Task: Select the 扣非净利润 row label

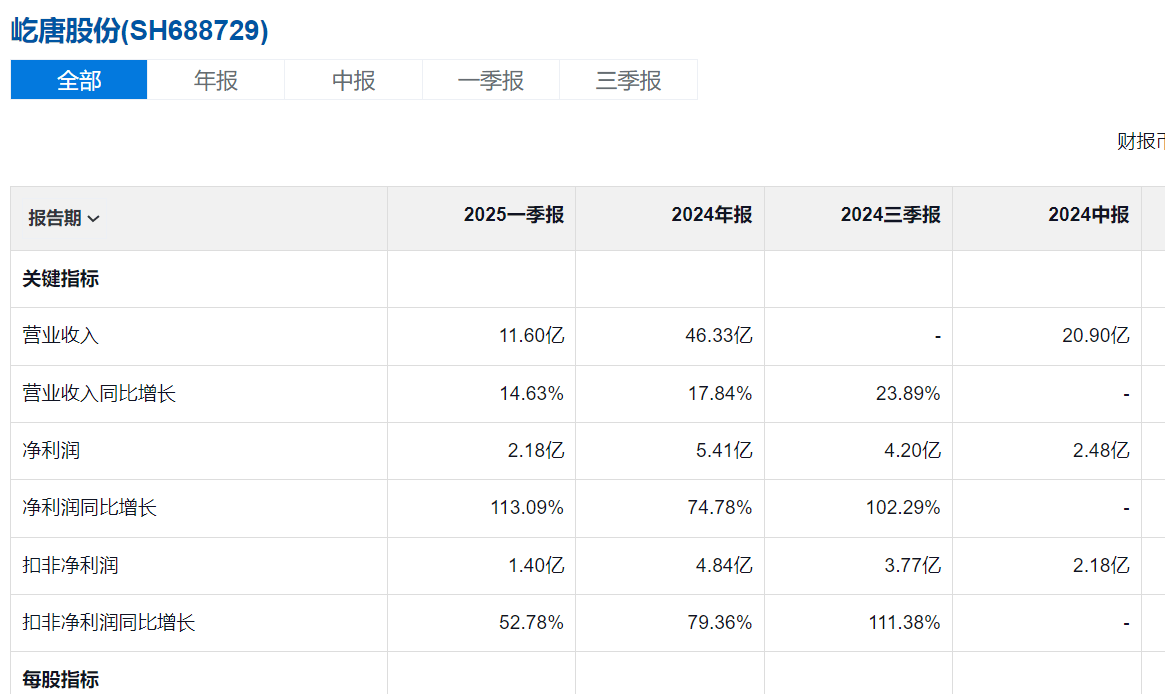Action: [70, 565]
